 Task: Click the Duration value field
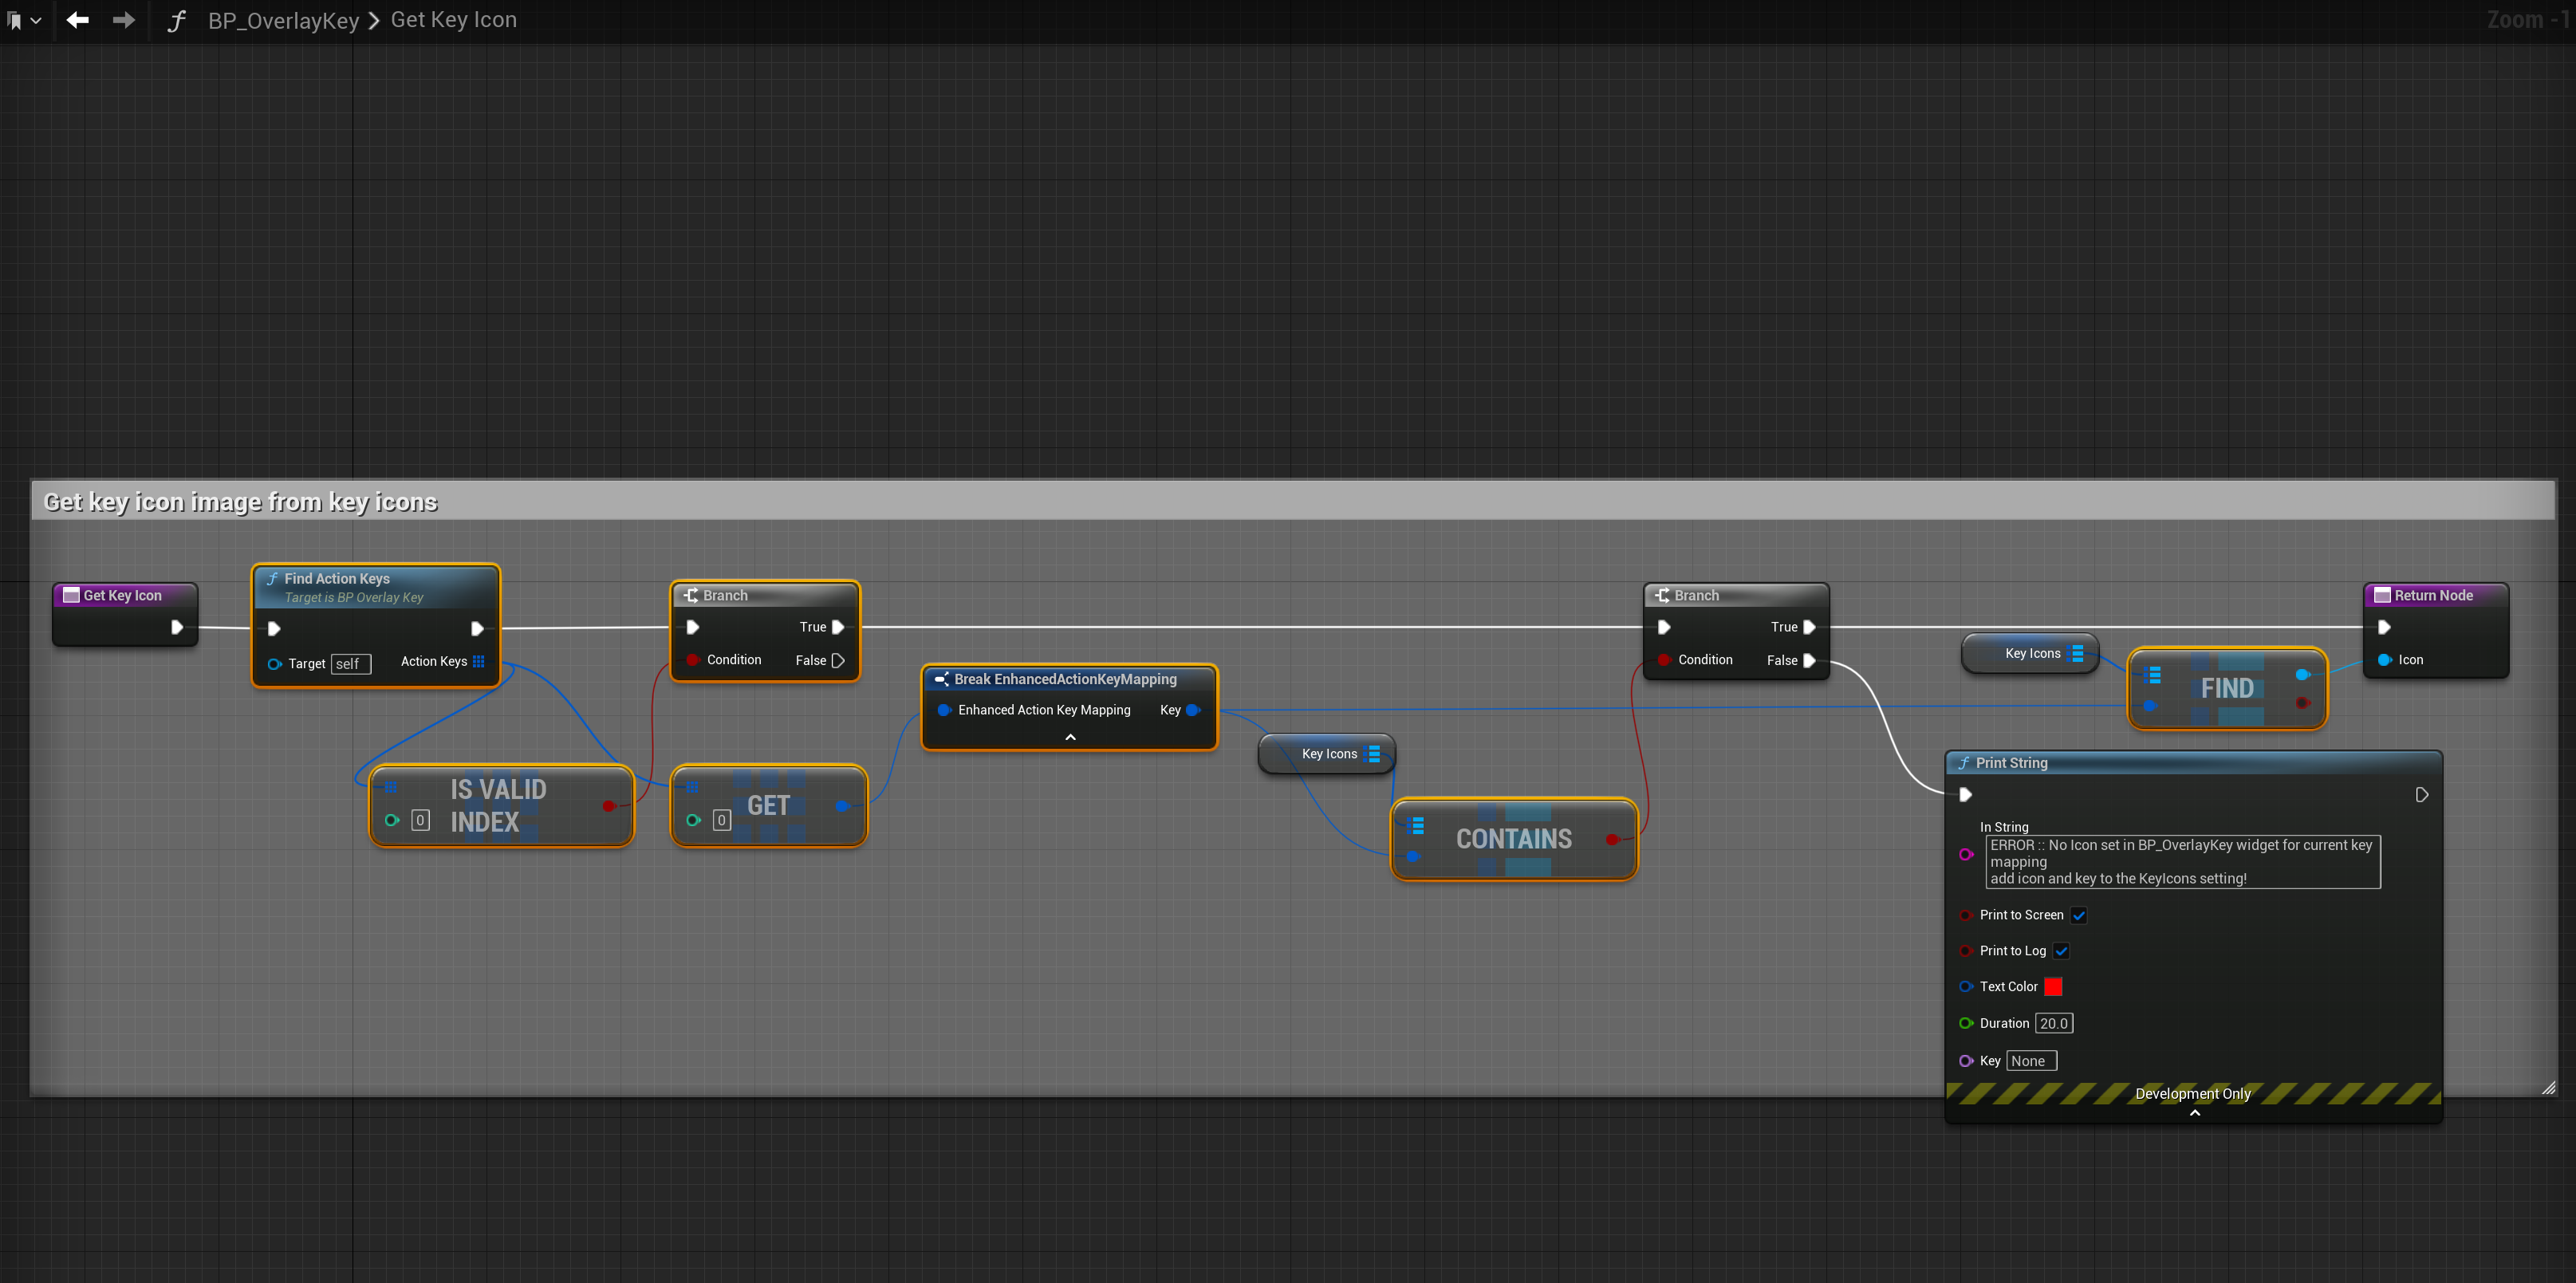click(2053, 1023)
